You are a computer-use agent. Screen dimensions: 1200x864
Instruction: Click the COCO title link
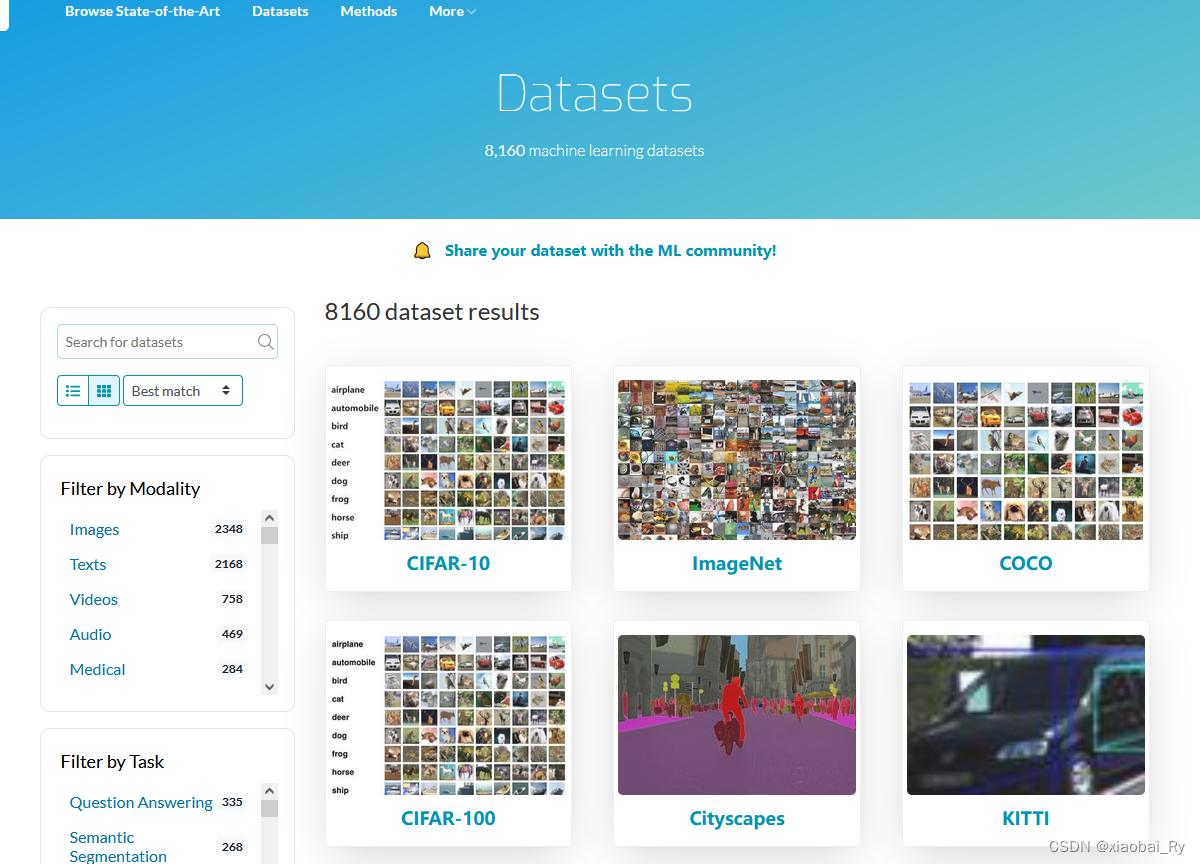tap(1026, 563)
